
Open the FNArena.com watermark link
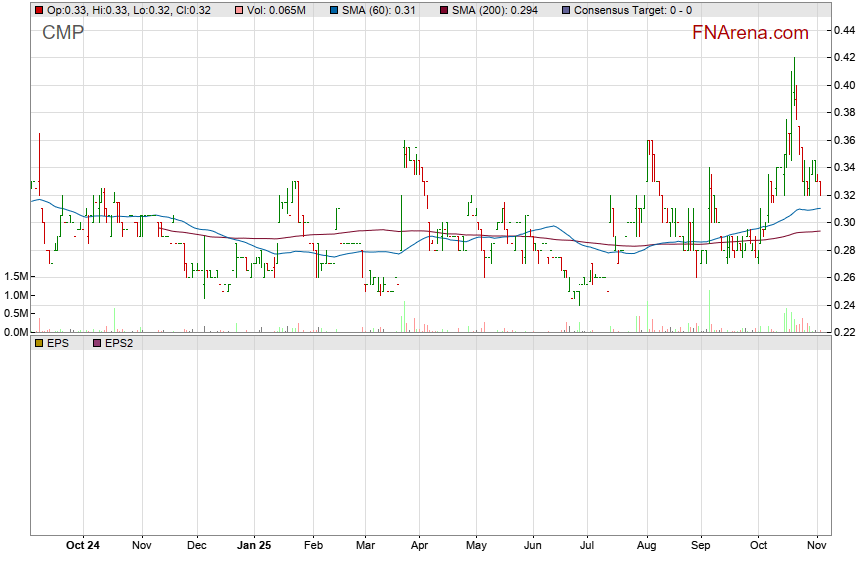(x=750, y=33)
